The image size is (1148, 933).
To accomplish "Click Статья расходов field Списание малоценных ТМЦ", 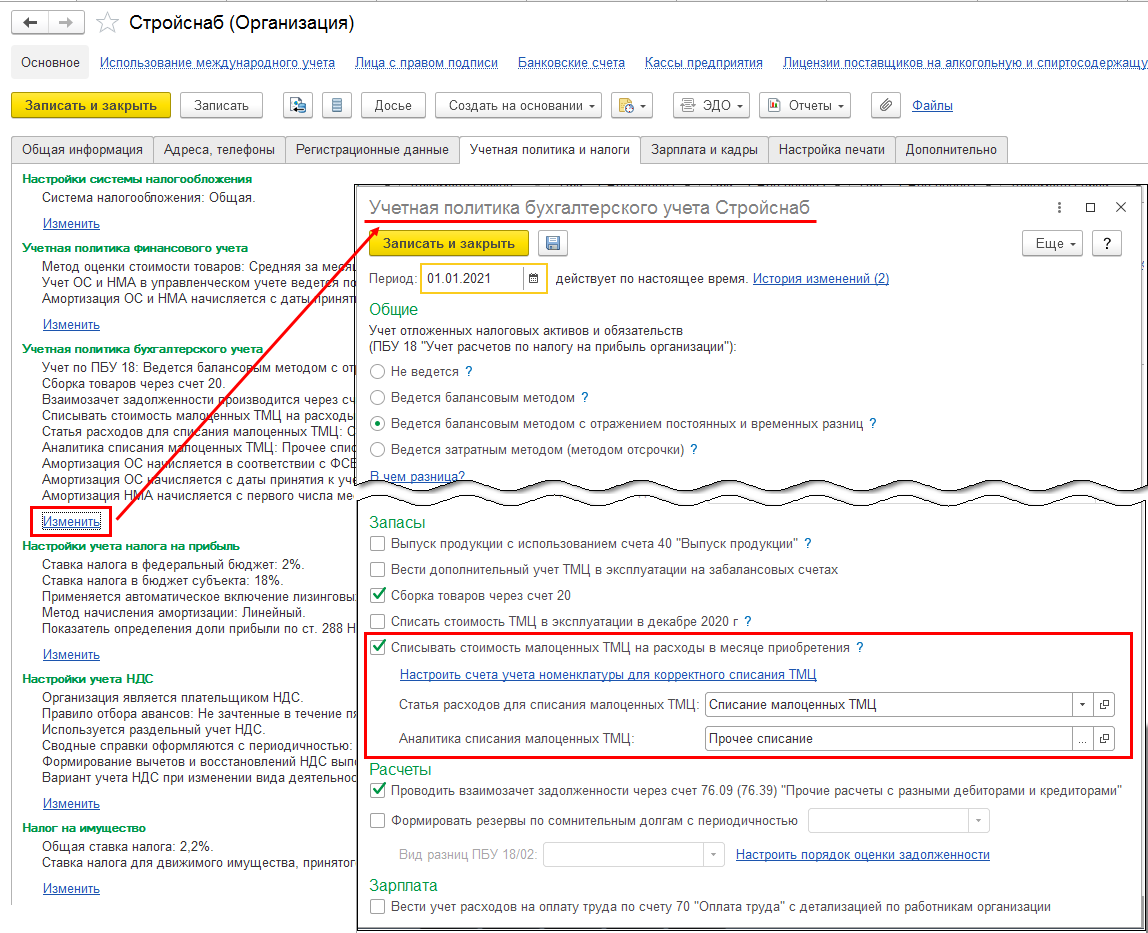I will [889, 705].
